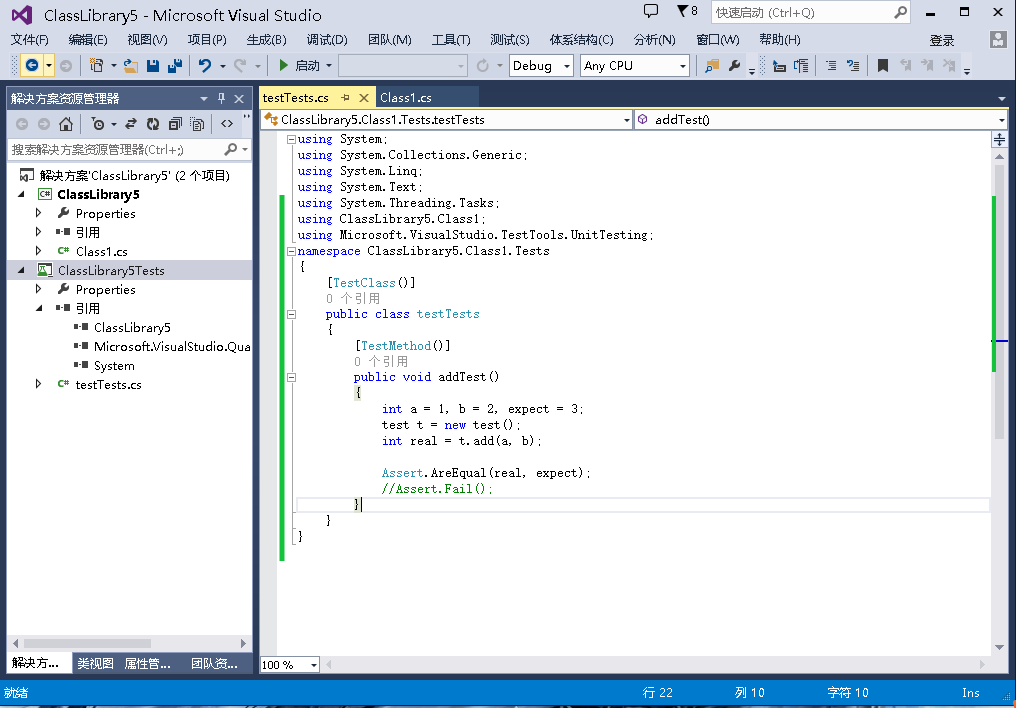Screen dimensions: 1016x708
Task: Click the pending changes filter clock icon
Action: coord(98,124)
